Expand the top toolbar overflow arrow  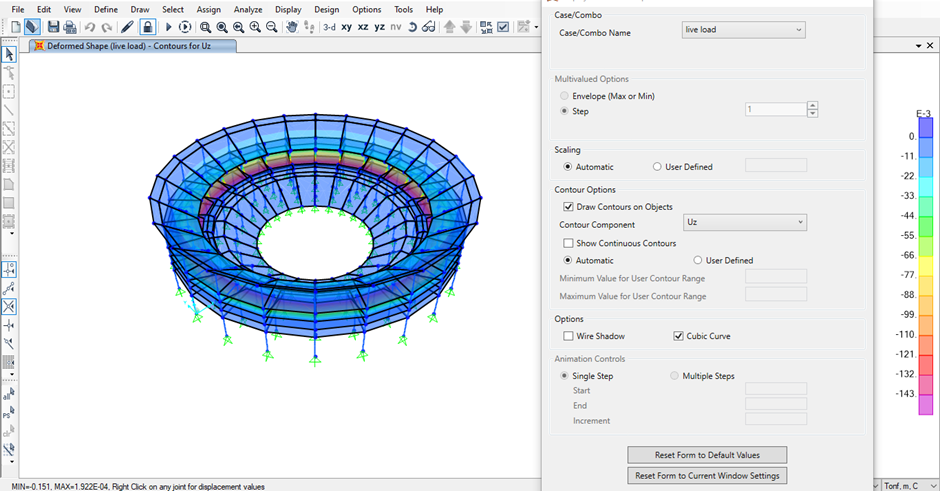pyautogui.click(x=536, y=27)
